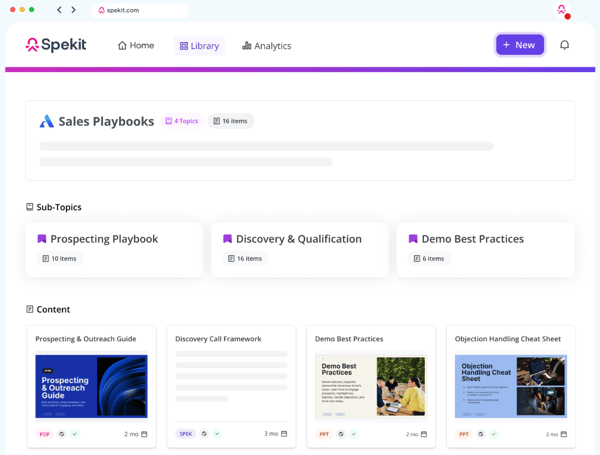
Task: Click the PDF tag on Prospecting guide card
Action: [x=44, y=434]
